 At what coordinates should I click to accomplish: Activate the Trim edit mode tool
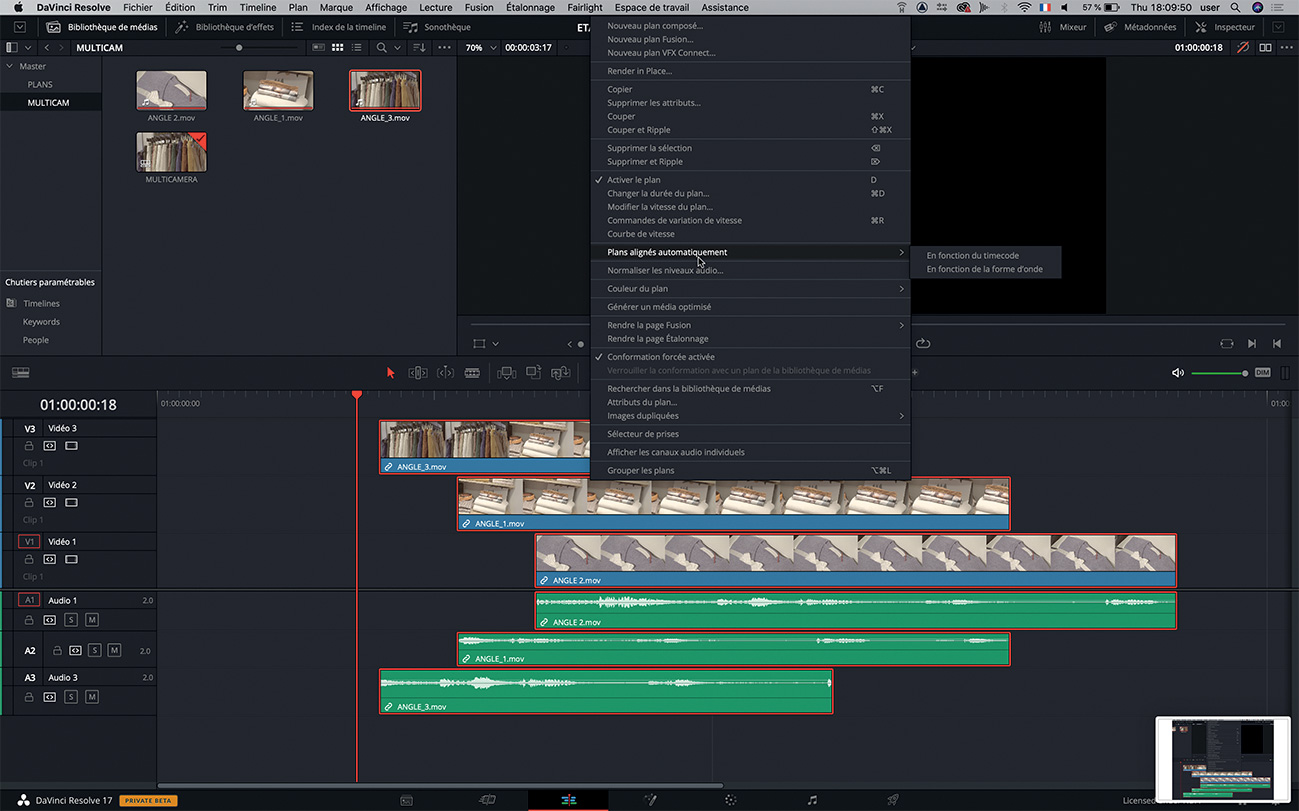[418, 373]
